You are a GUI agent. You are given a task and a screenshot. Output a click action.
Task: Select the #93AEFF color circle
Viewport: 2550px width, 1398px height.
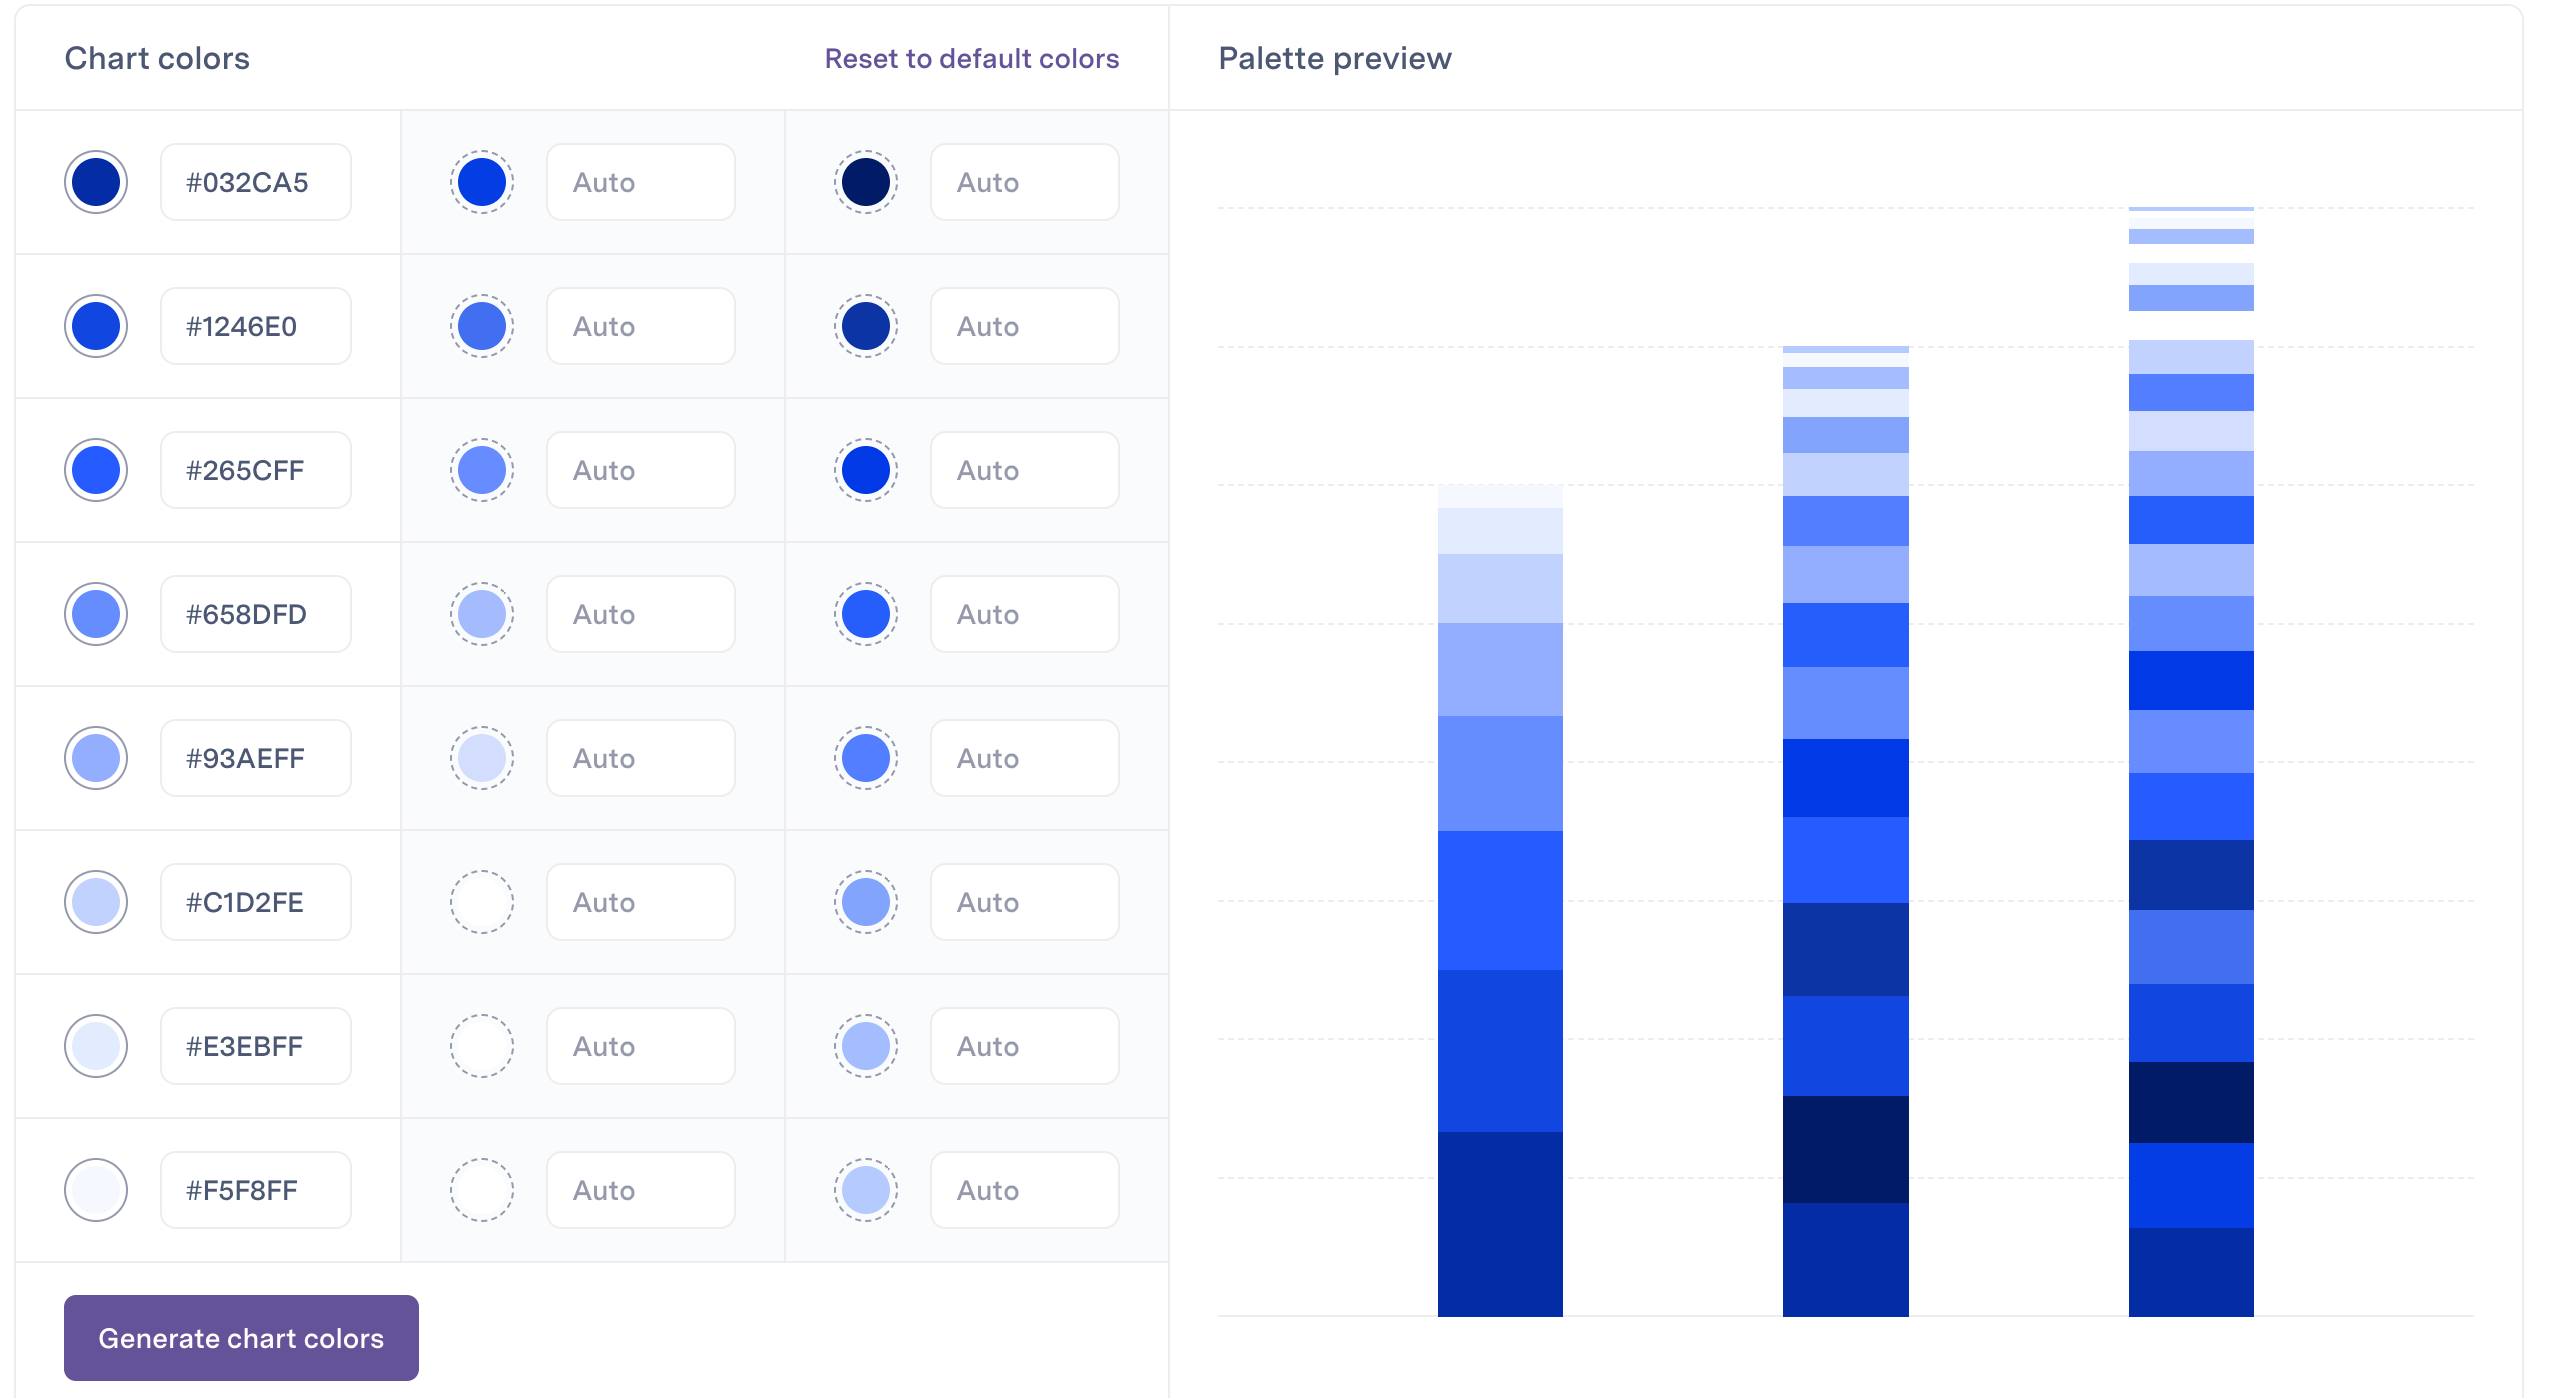[x=95, y=758]
